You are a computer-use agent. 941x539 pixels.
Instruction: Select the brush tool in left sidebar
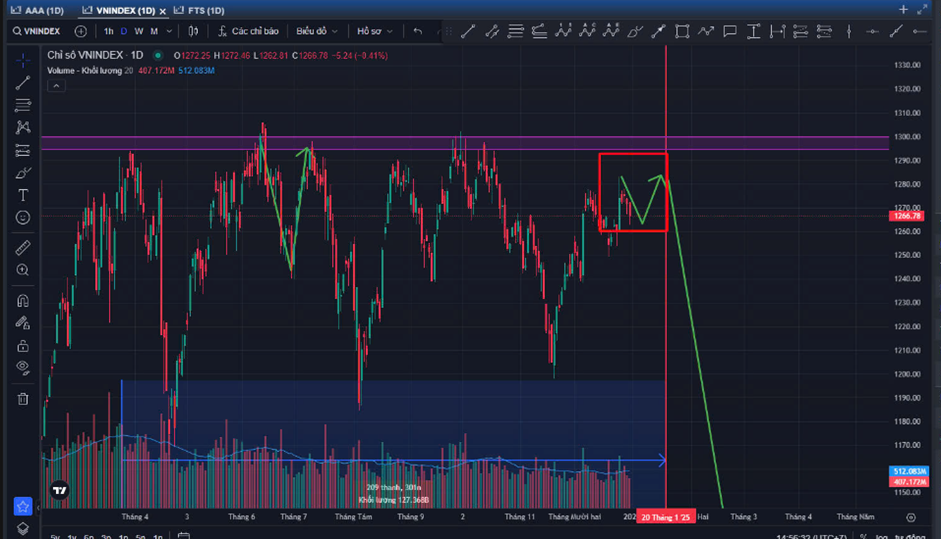[23, 173]
